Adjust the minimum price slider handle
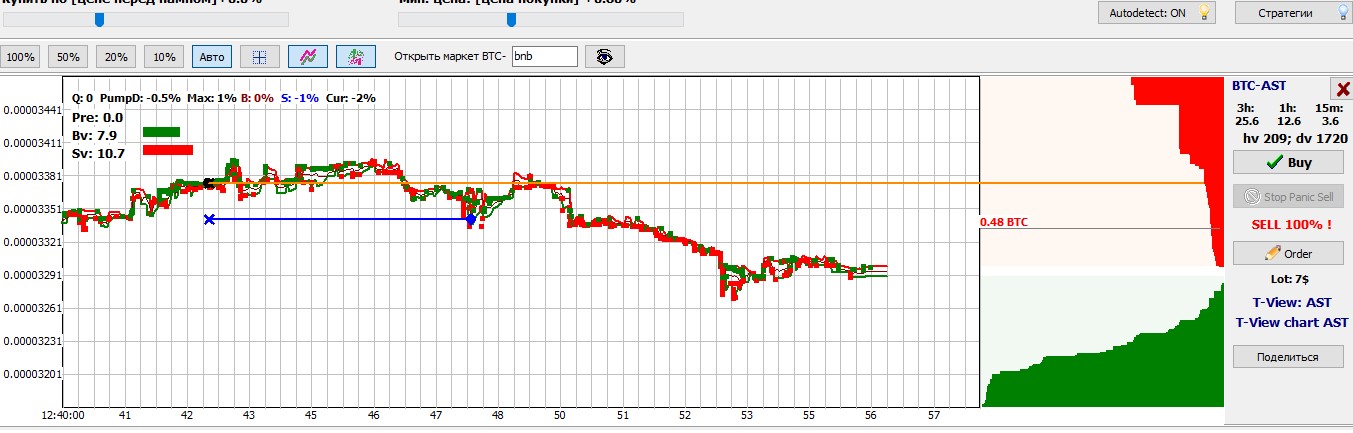This screenshot has width=1353, height=433. [512, 19]
